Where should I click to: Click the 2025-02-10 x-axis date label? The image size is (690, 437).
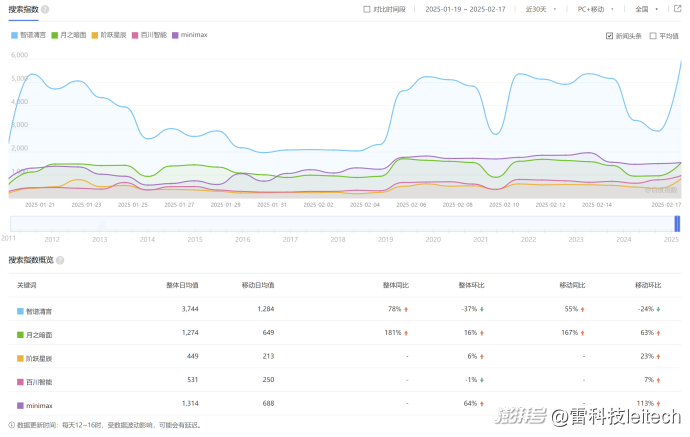(504, 205)
